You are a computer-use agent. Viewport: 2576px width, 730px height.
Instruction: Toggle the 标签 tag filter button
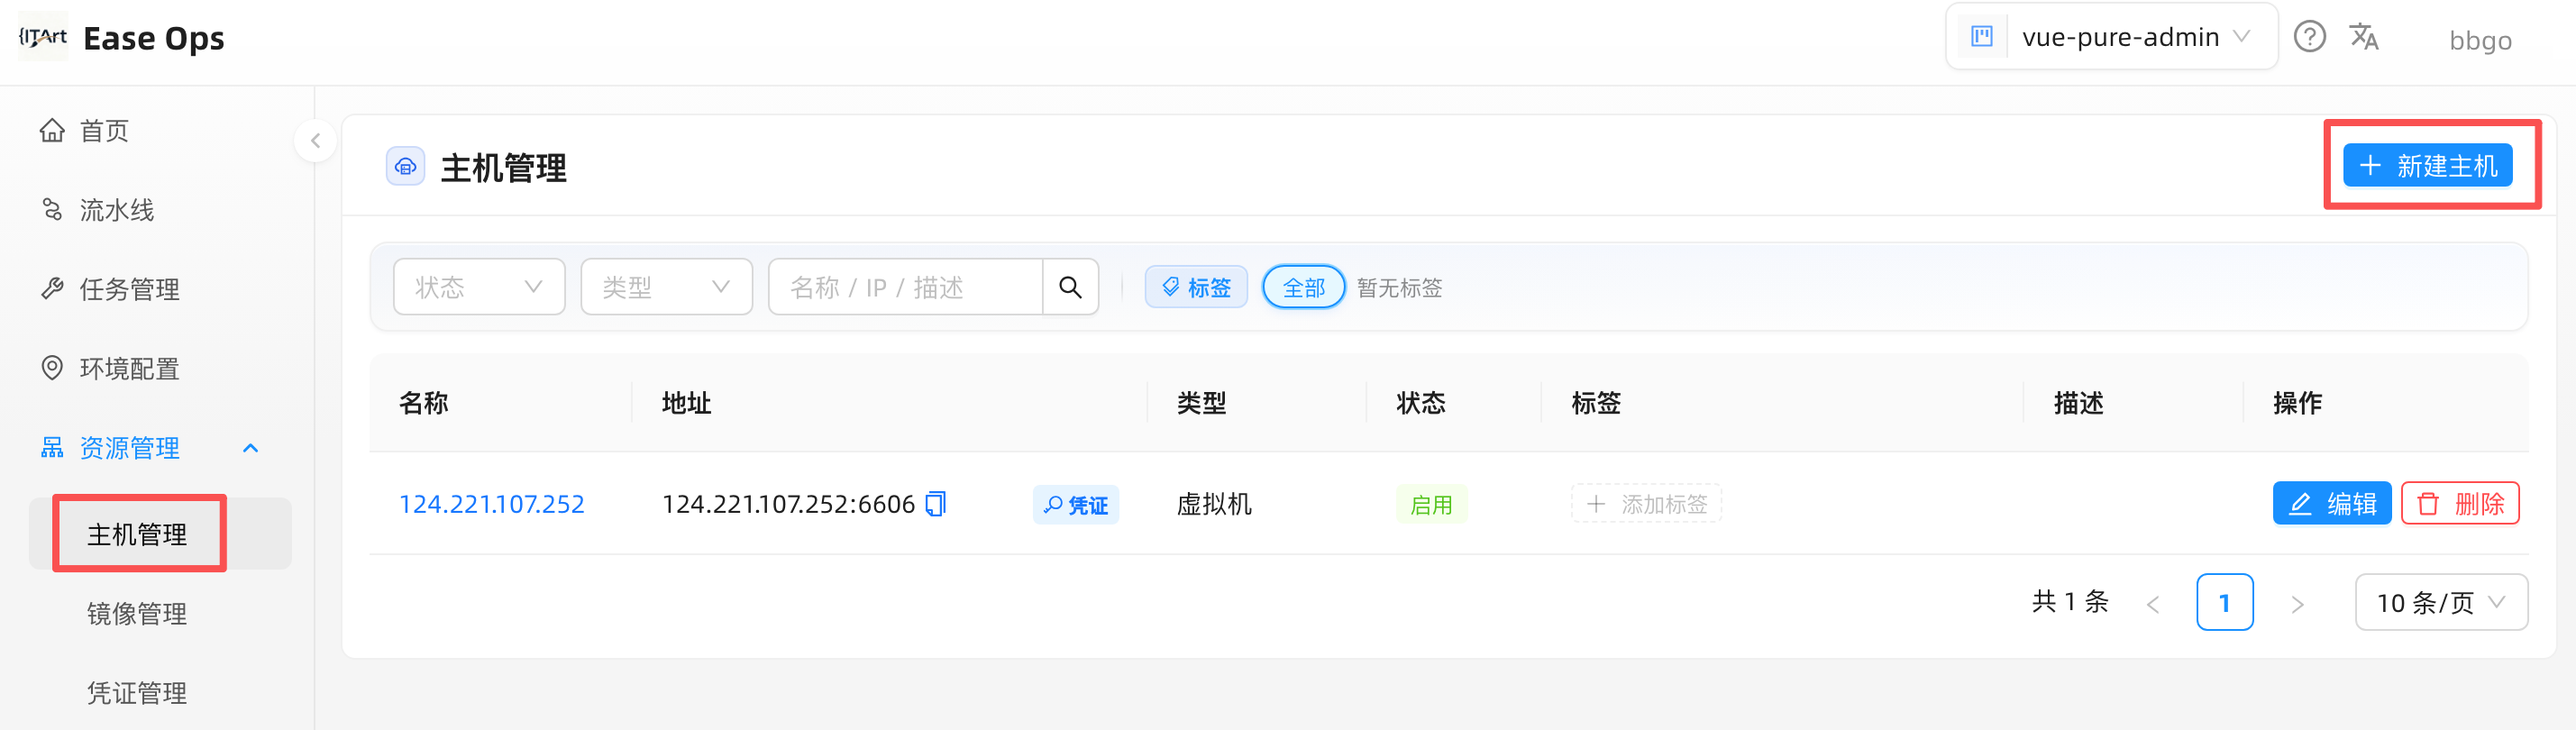coord(1196,288)
